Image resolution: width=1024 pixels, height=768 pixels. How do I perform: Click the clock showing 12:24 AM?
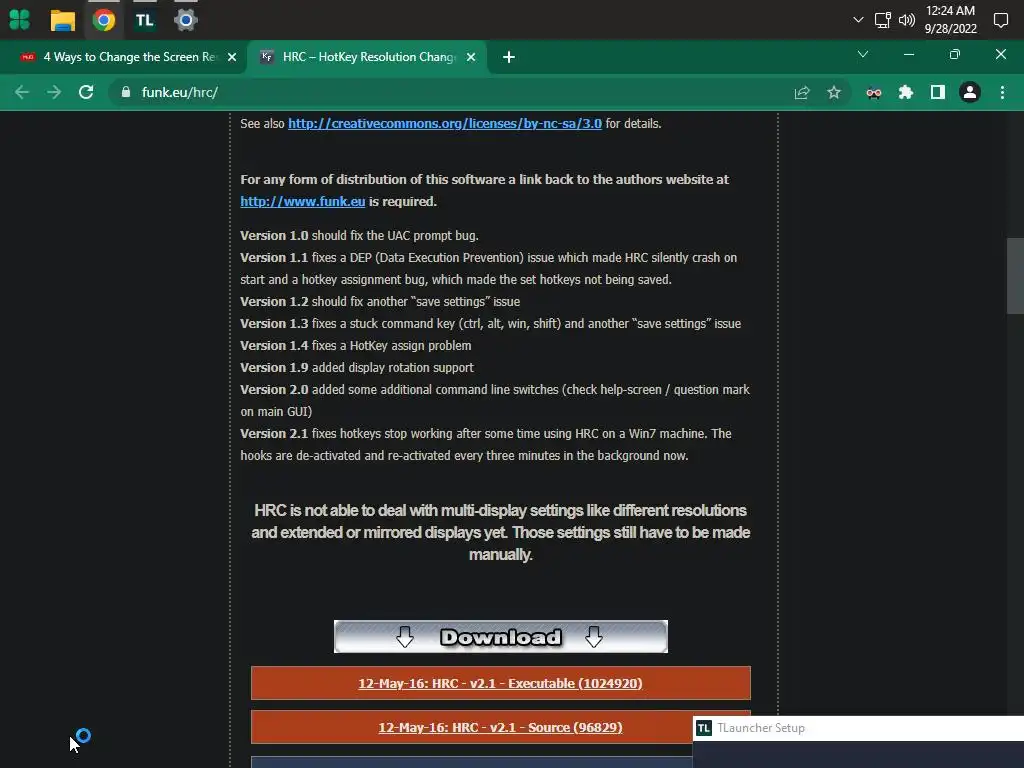pyautogui.click(x=950, y=20)
